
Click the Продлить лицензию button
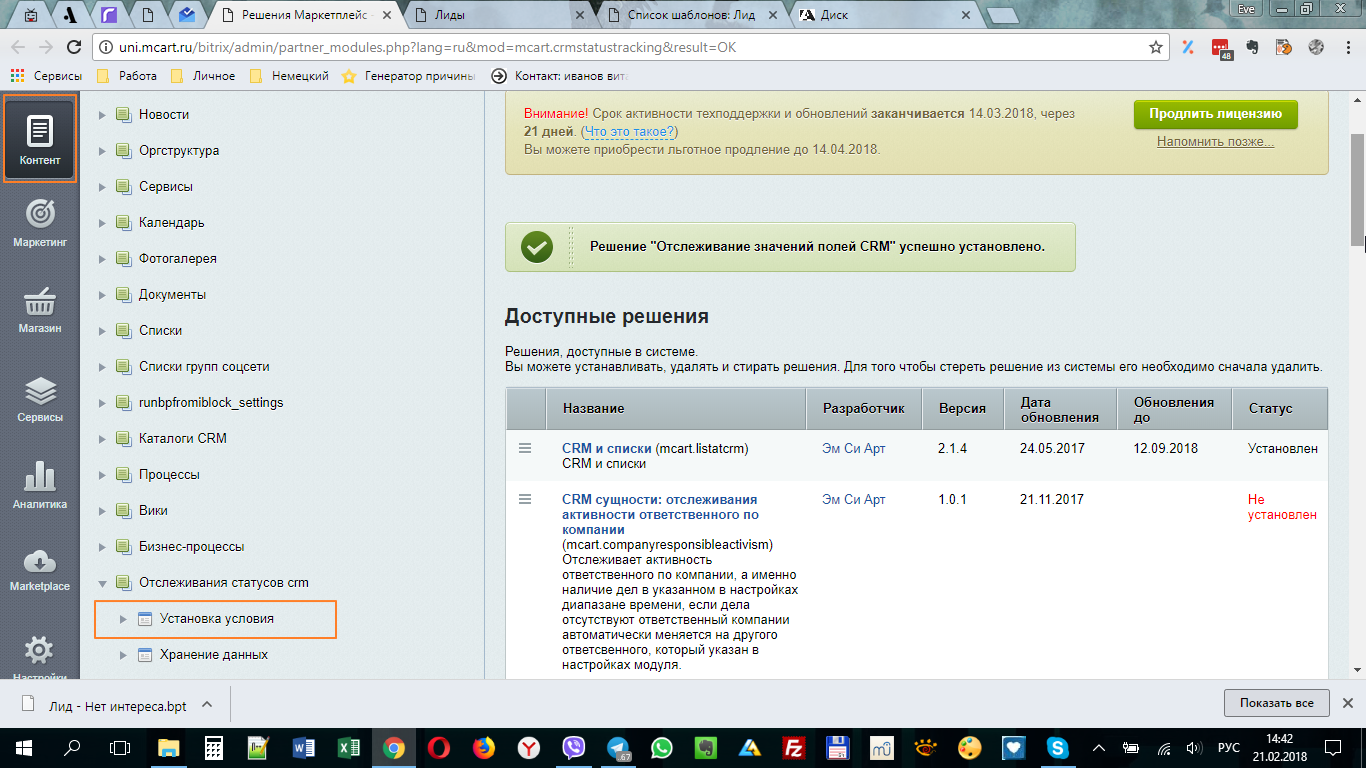click(1215, 114)
